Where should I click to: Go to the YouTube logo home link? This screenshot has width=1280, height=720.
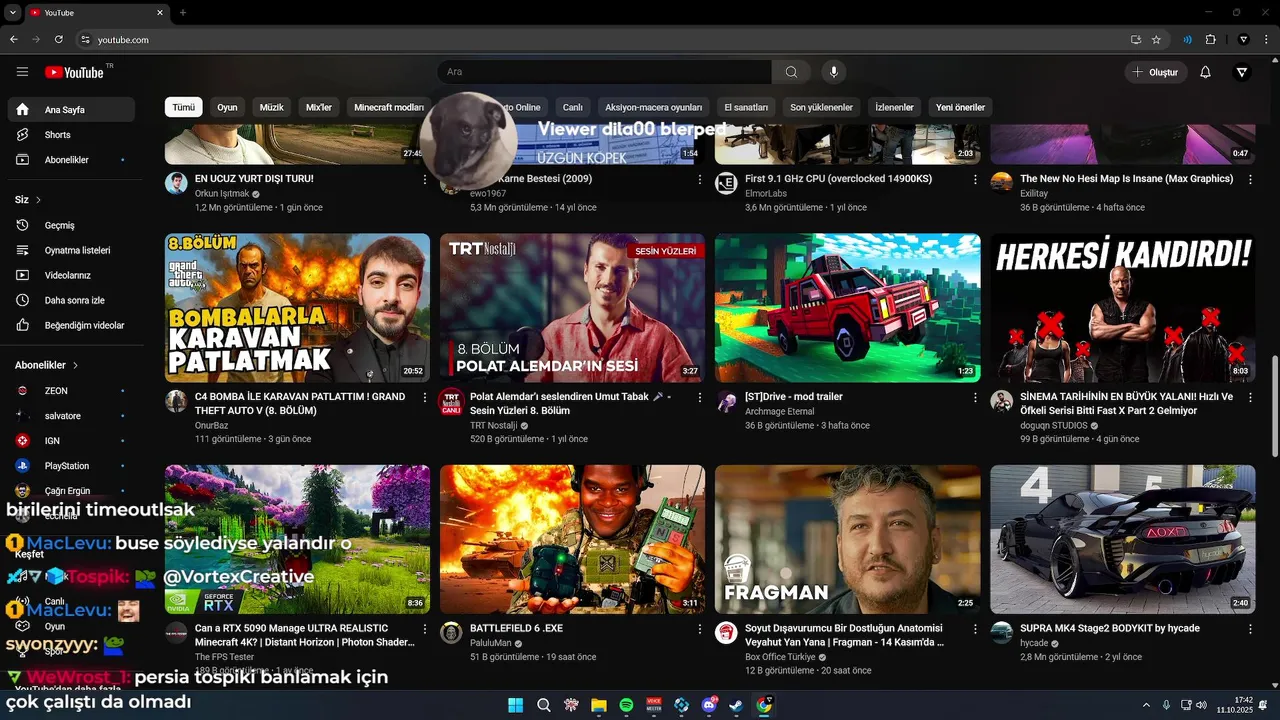coord(75,72)
